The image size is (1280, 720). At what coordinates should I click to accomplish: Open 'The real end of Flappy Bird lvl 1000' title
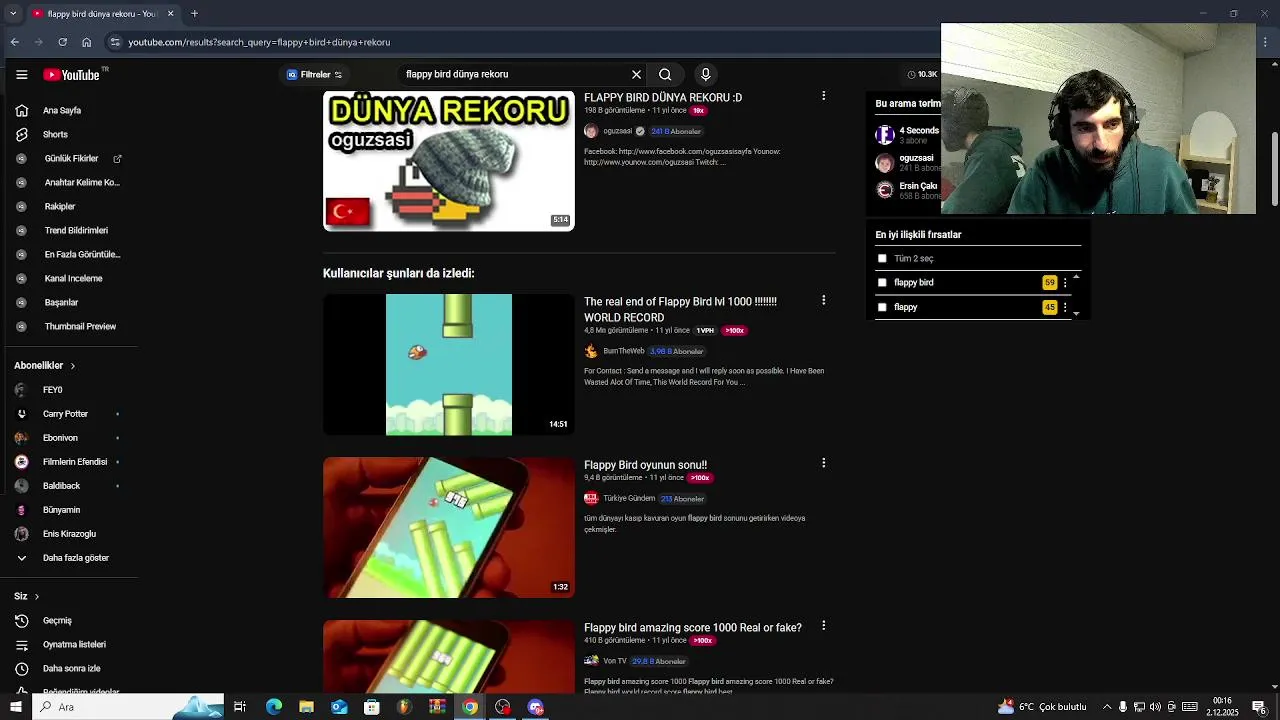[680, 309]
